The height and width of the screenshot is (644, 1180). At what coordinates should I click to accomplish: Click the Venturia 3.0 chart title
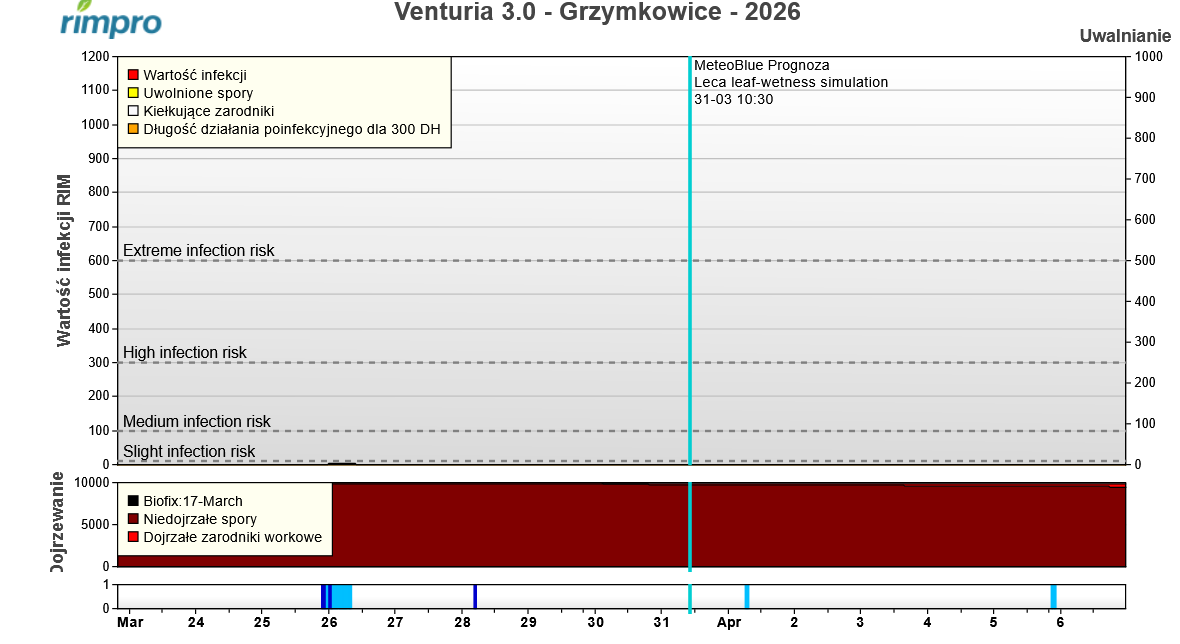pos(597,13)
